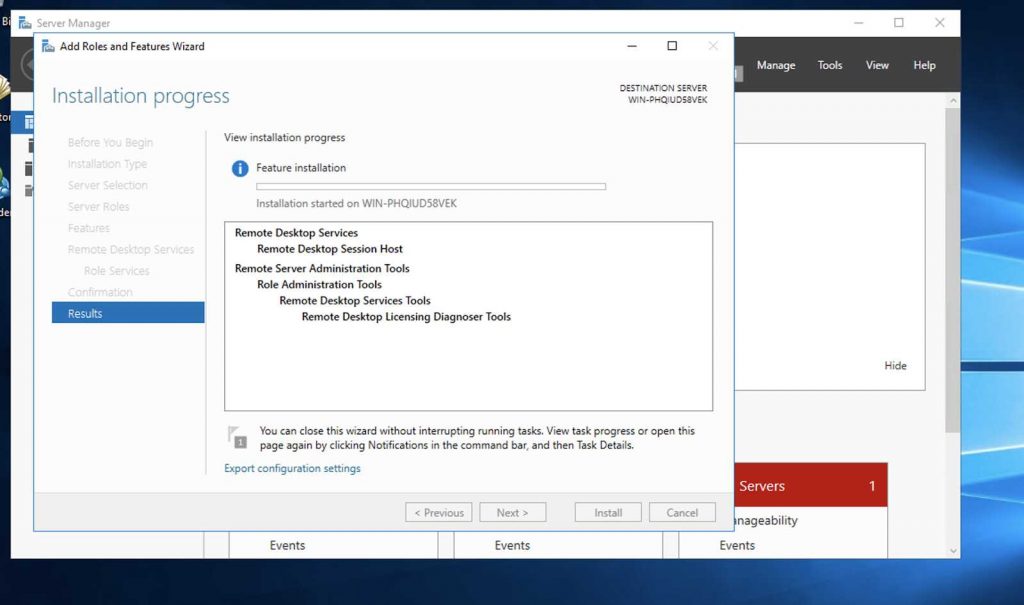Click the Hide link in welcome tile
The image size is (1024, 605).
895,366
